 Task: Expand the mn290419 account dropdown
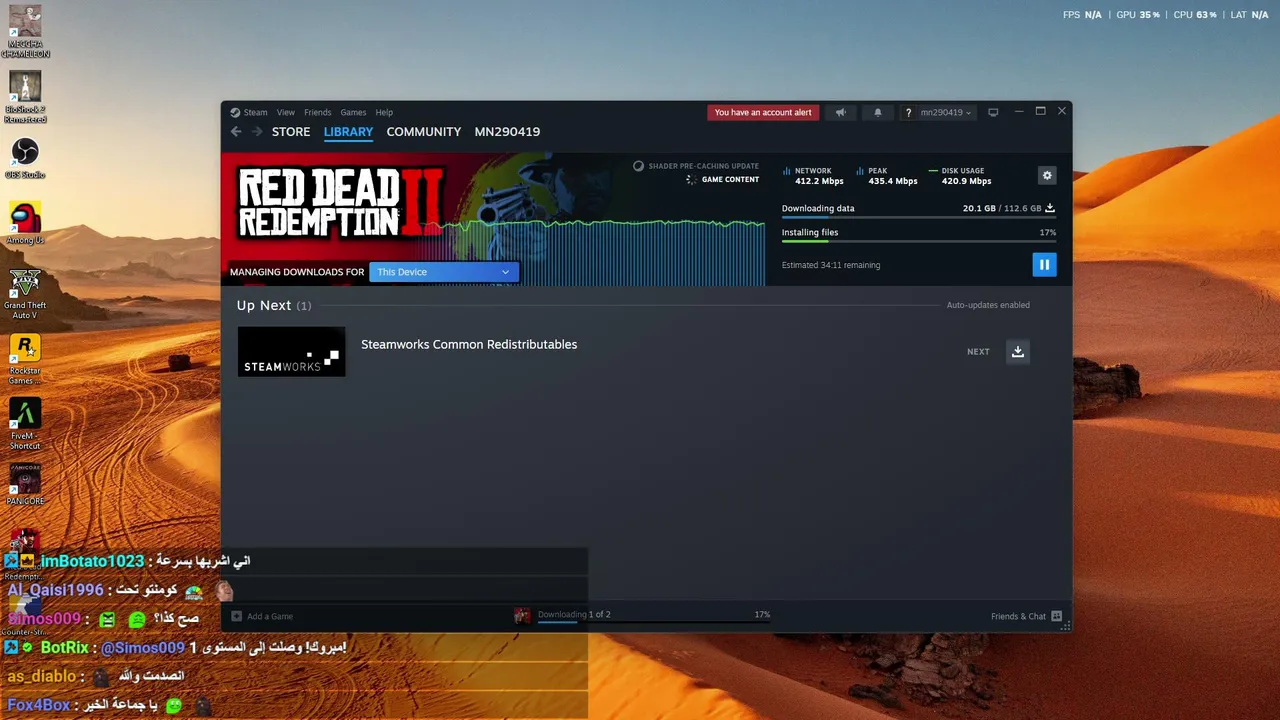(x=945, y=112)
